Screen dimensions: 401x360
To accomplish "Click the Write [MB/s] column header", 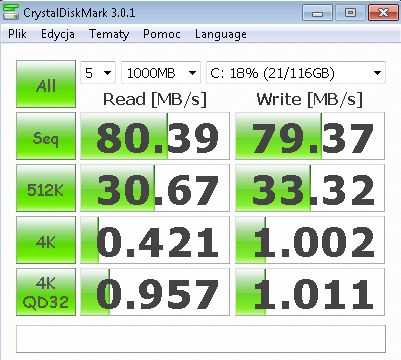I will pos(309,99).
